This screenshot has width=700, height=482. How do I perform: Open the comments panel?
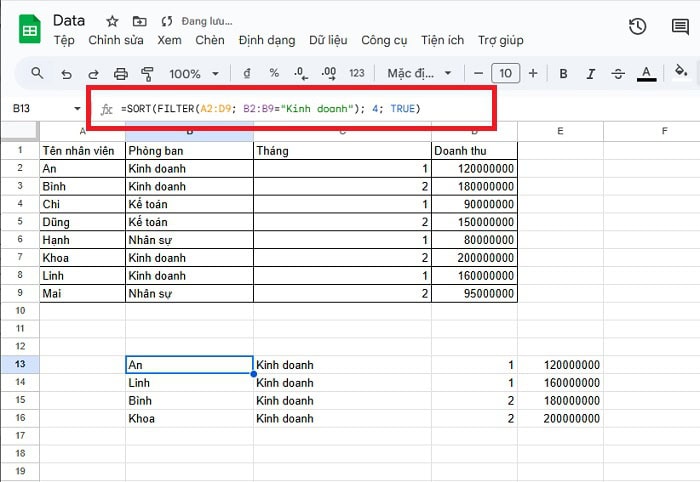tap(681, 27)
